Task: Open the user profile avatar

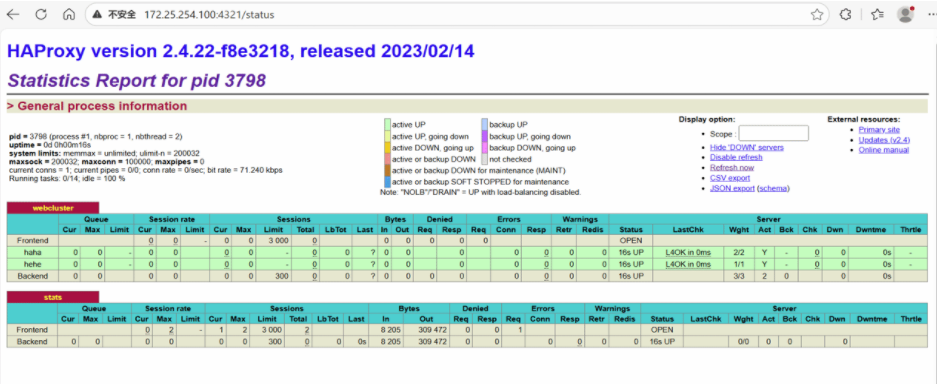Action: pyautogui.click(x=906, y=14)
